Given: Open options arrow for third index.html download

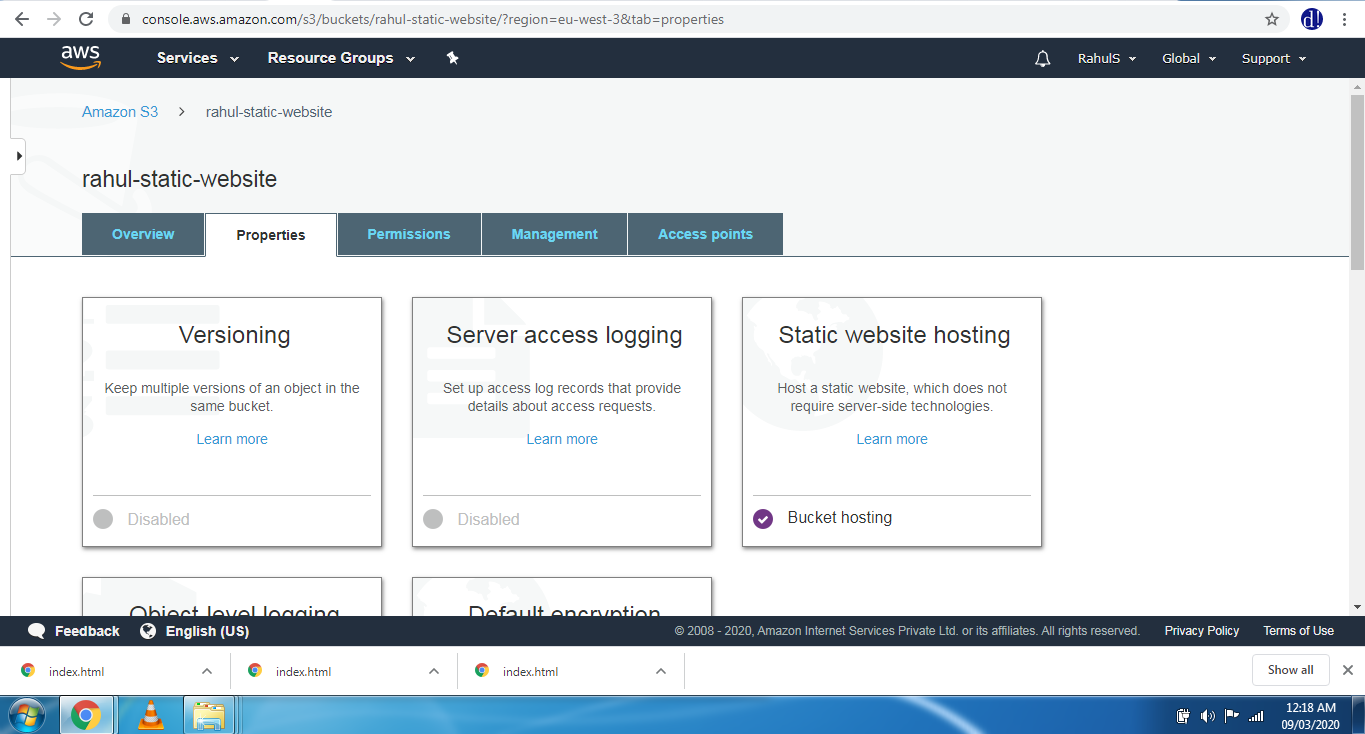Looking at the screenshot, I should point(661,671).
